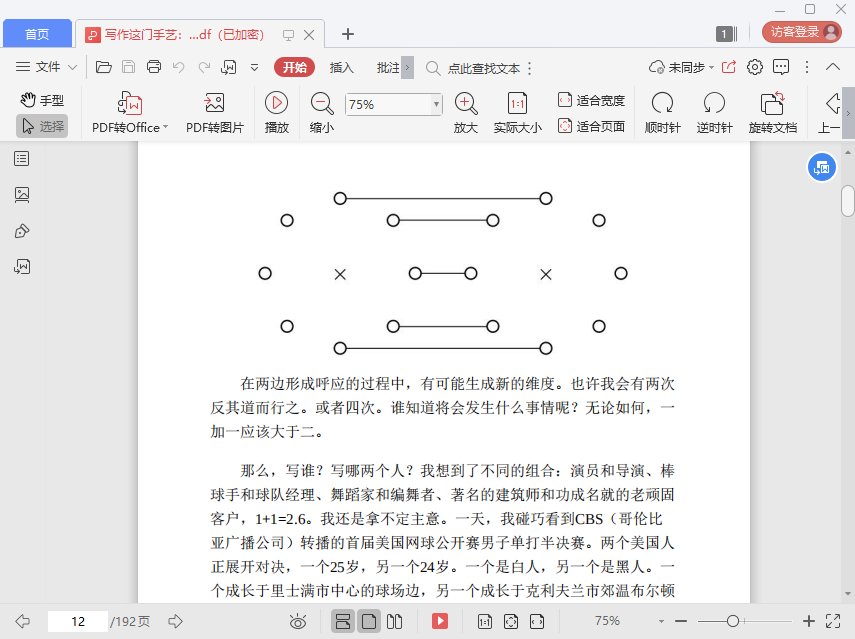
Task: Click the print icon in quick toolbar
Action: tap(154, 68)
